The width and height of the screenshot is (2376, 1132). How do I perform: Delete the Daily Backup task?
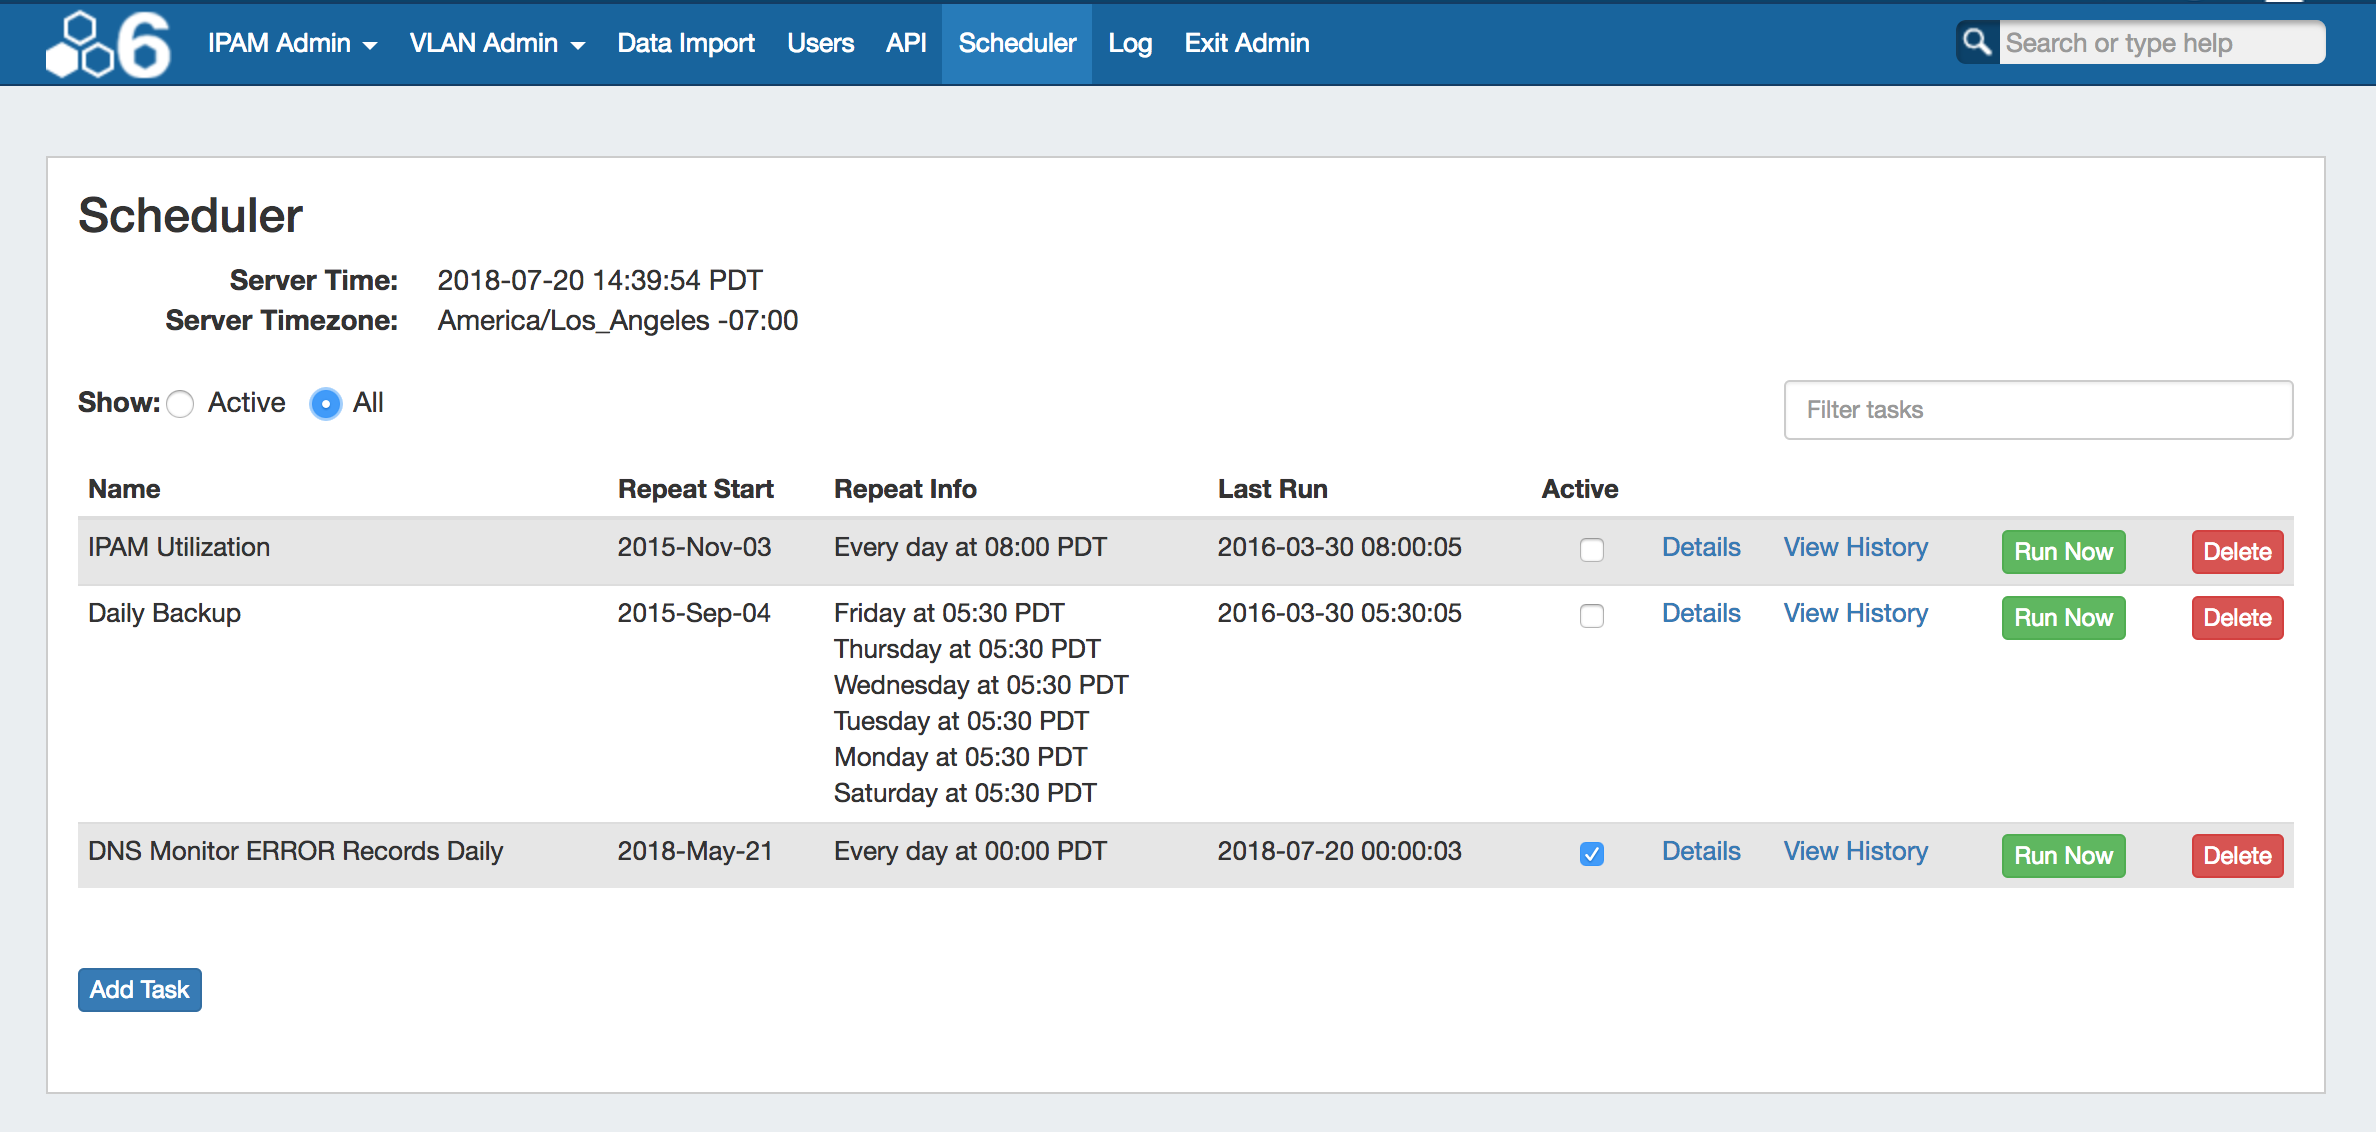[x=2236, y=618]
